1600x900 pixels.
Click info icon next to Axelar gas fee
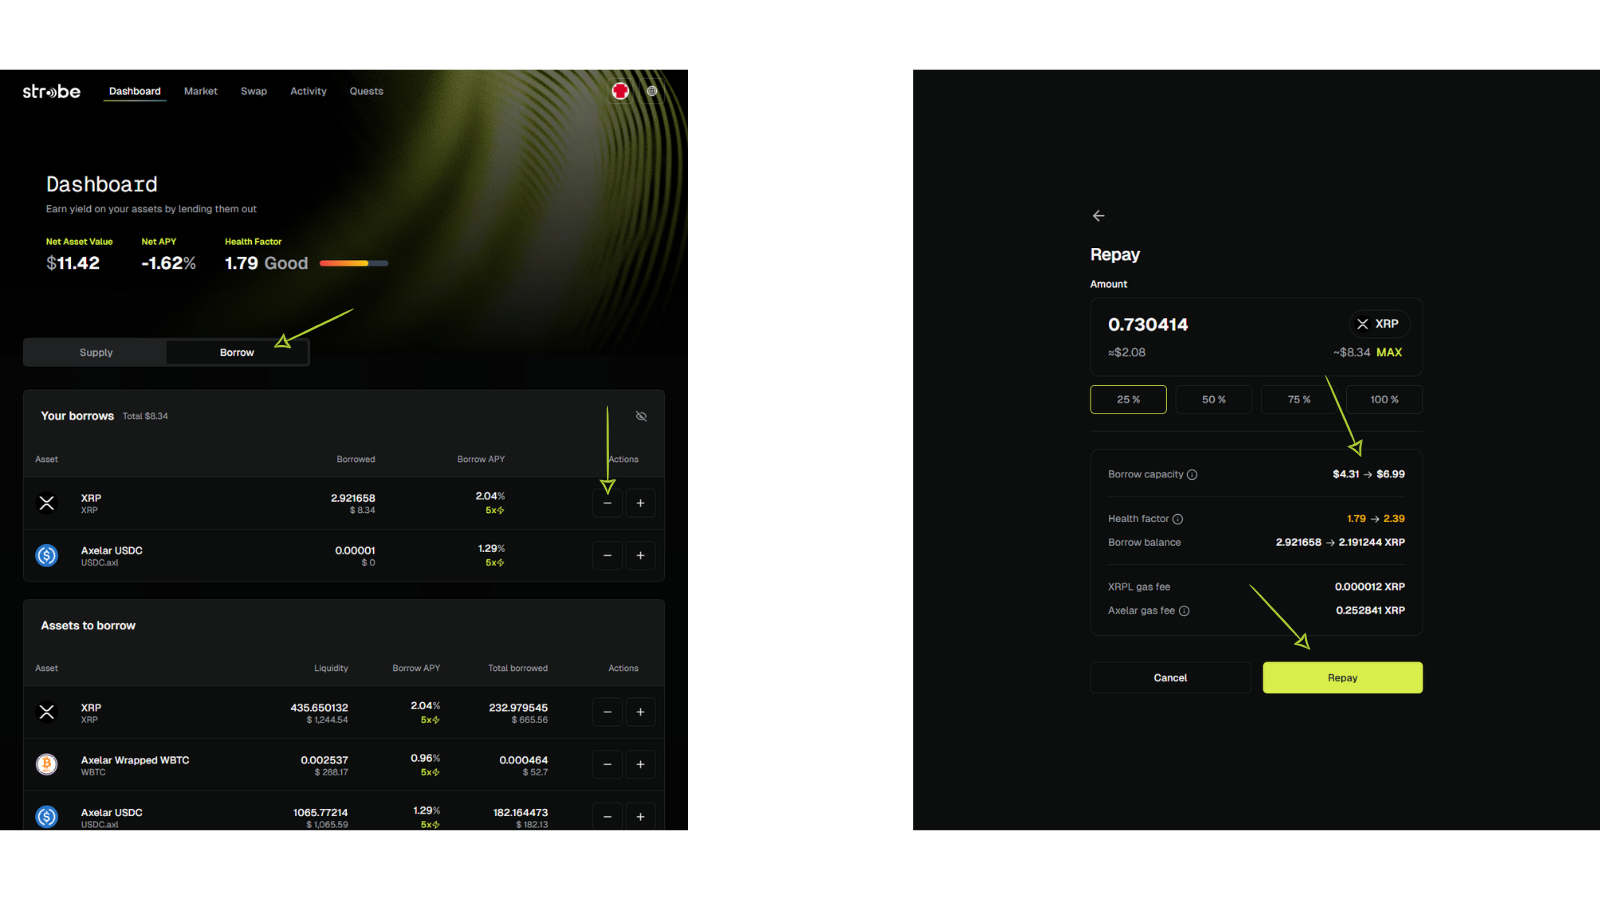pos(1184,611)
